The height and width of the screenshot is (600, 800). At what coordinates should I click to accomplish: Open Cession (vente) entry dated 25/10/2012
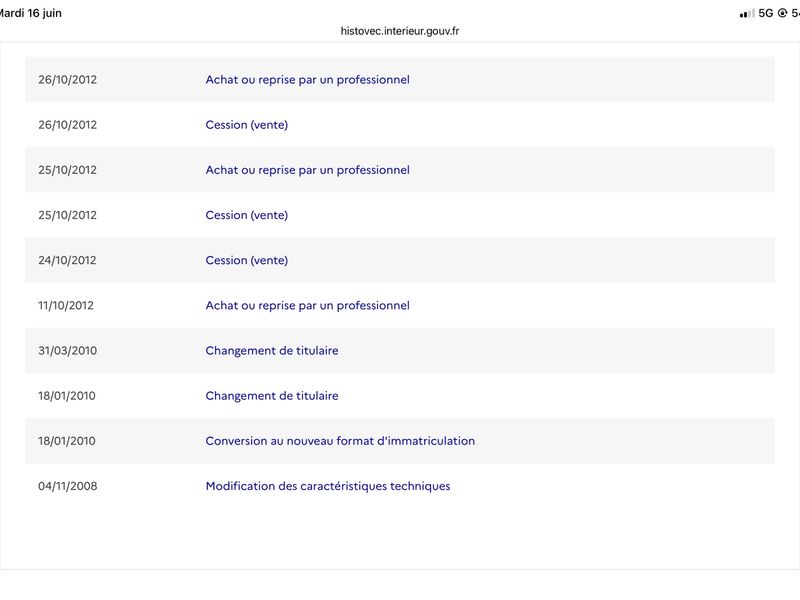tap(246, 215)
